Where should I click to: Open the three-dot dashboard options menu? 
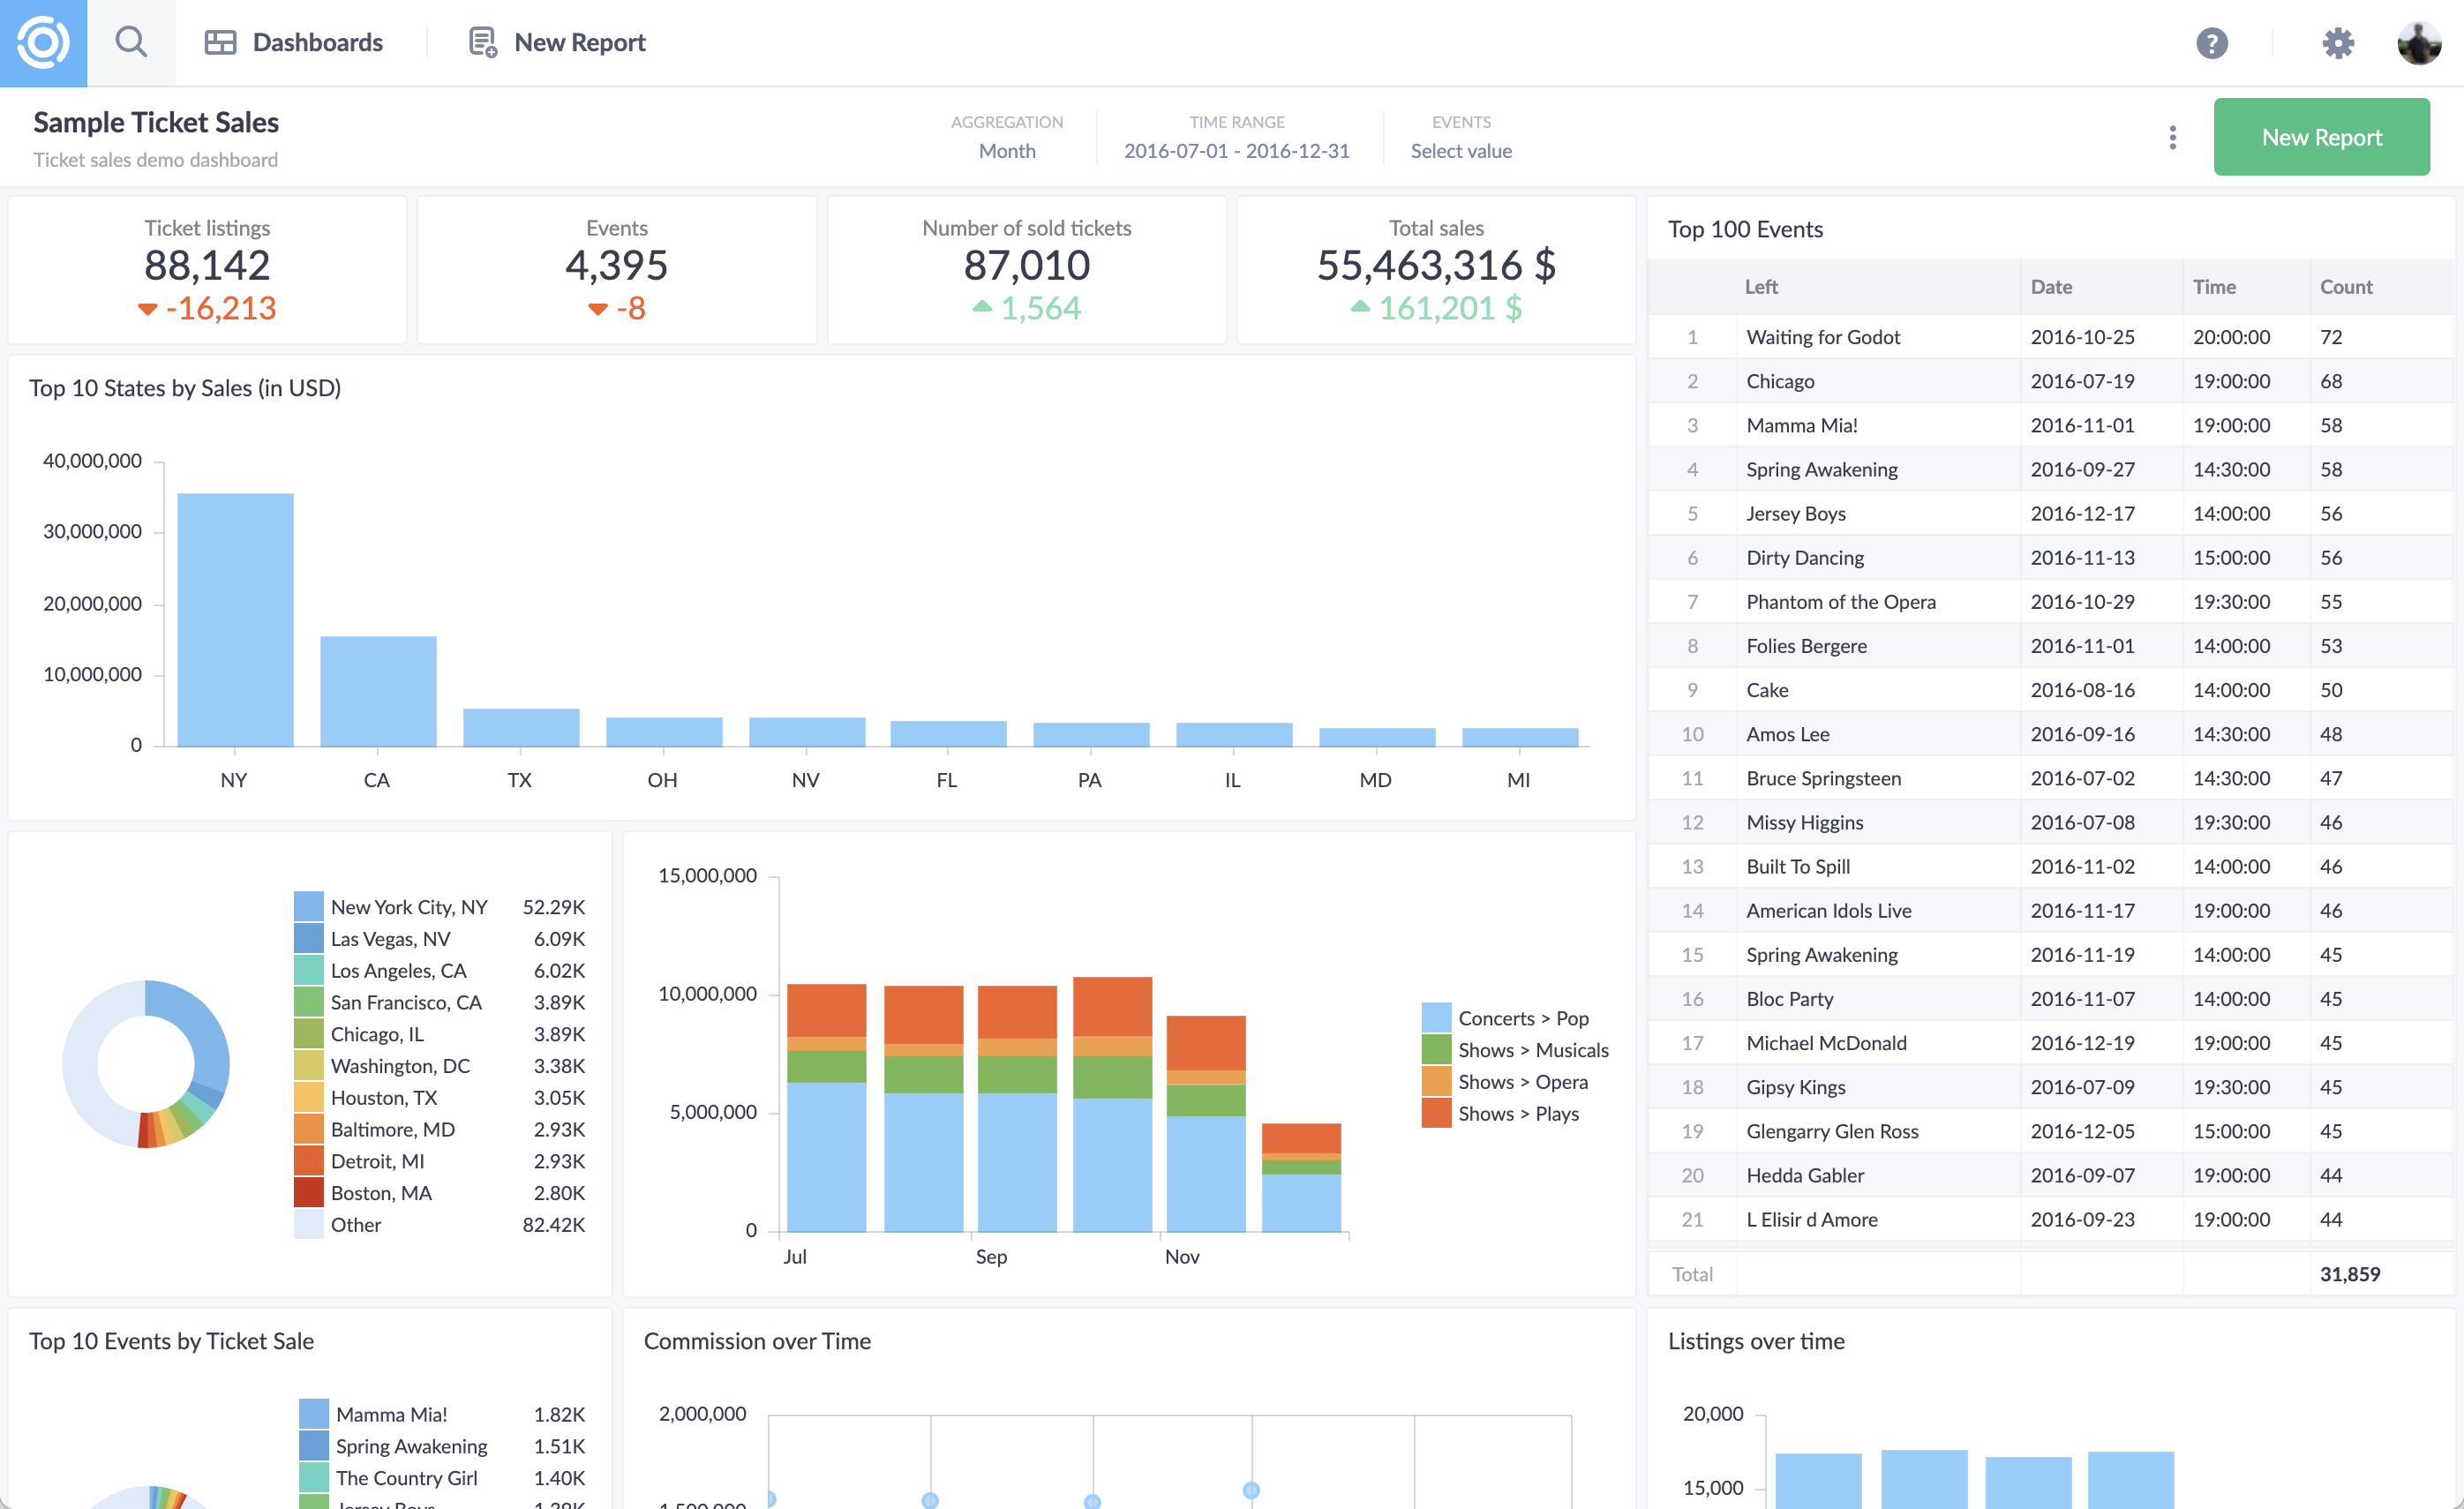click(x=2172, y=137)
